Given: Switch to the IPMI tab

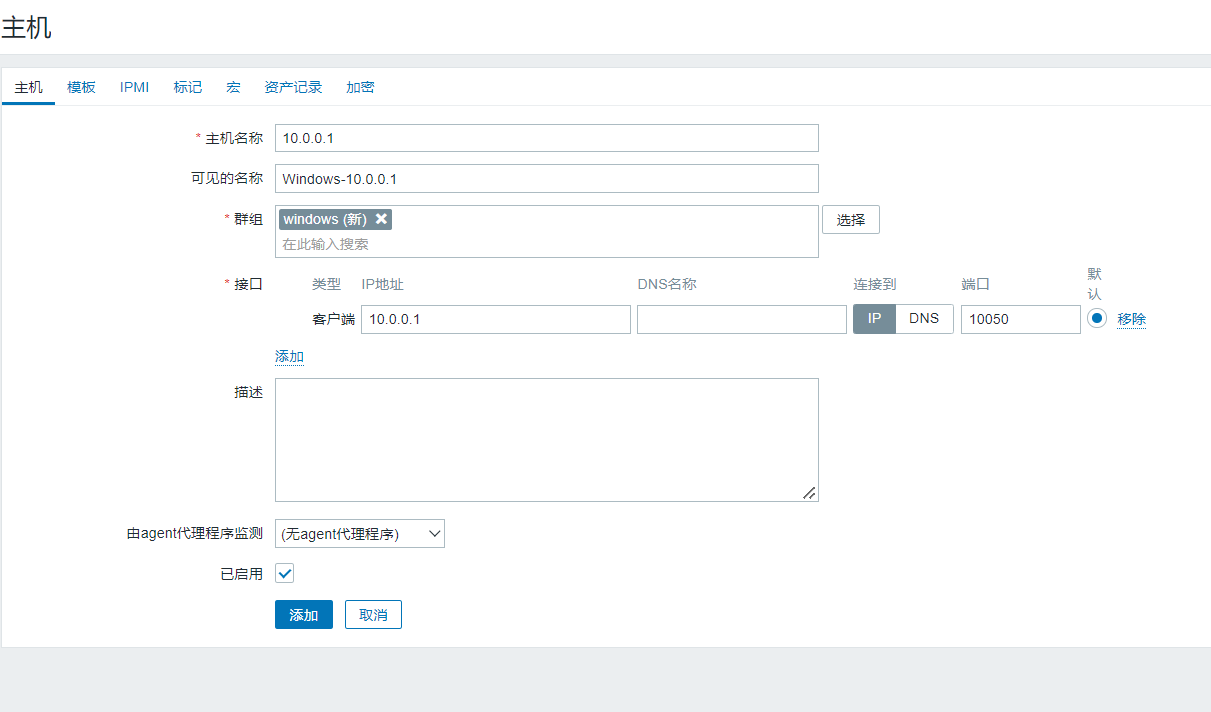Looking at the screenshot, I should point(134,87).
